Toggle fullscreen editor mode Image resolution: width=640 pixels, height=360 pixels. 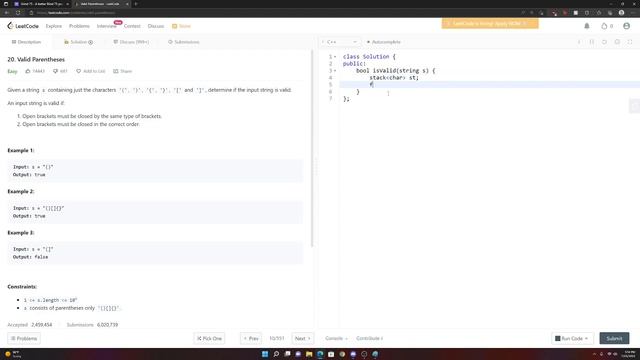click(630, 42)
